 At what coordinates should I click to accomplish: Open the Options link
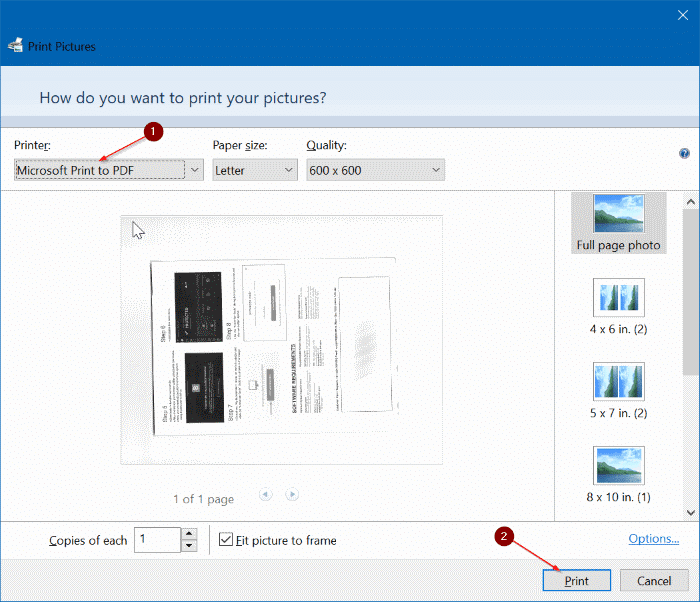click(x=654, y=539)
